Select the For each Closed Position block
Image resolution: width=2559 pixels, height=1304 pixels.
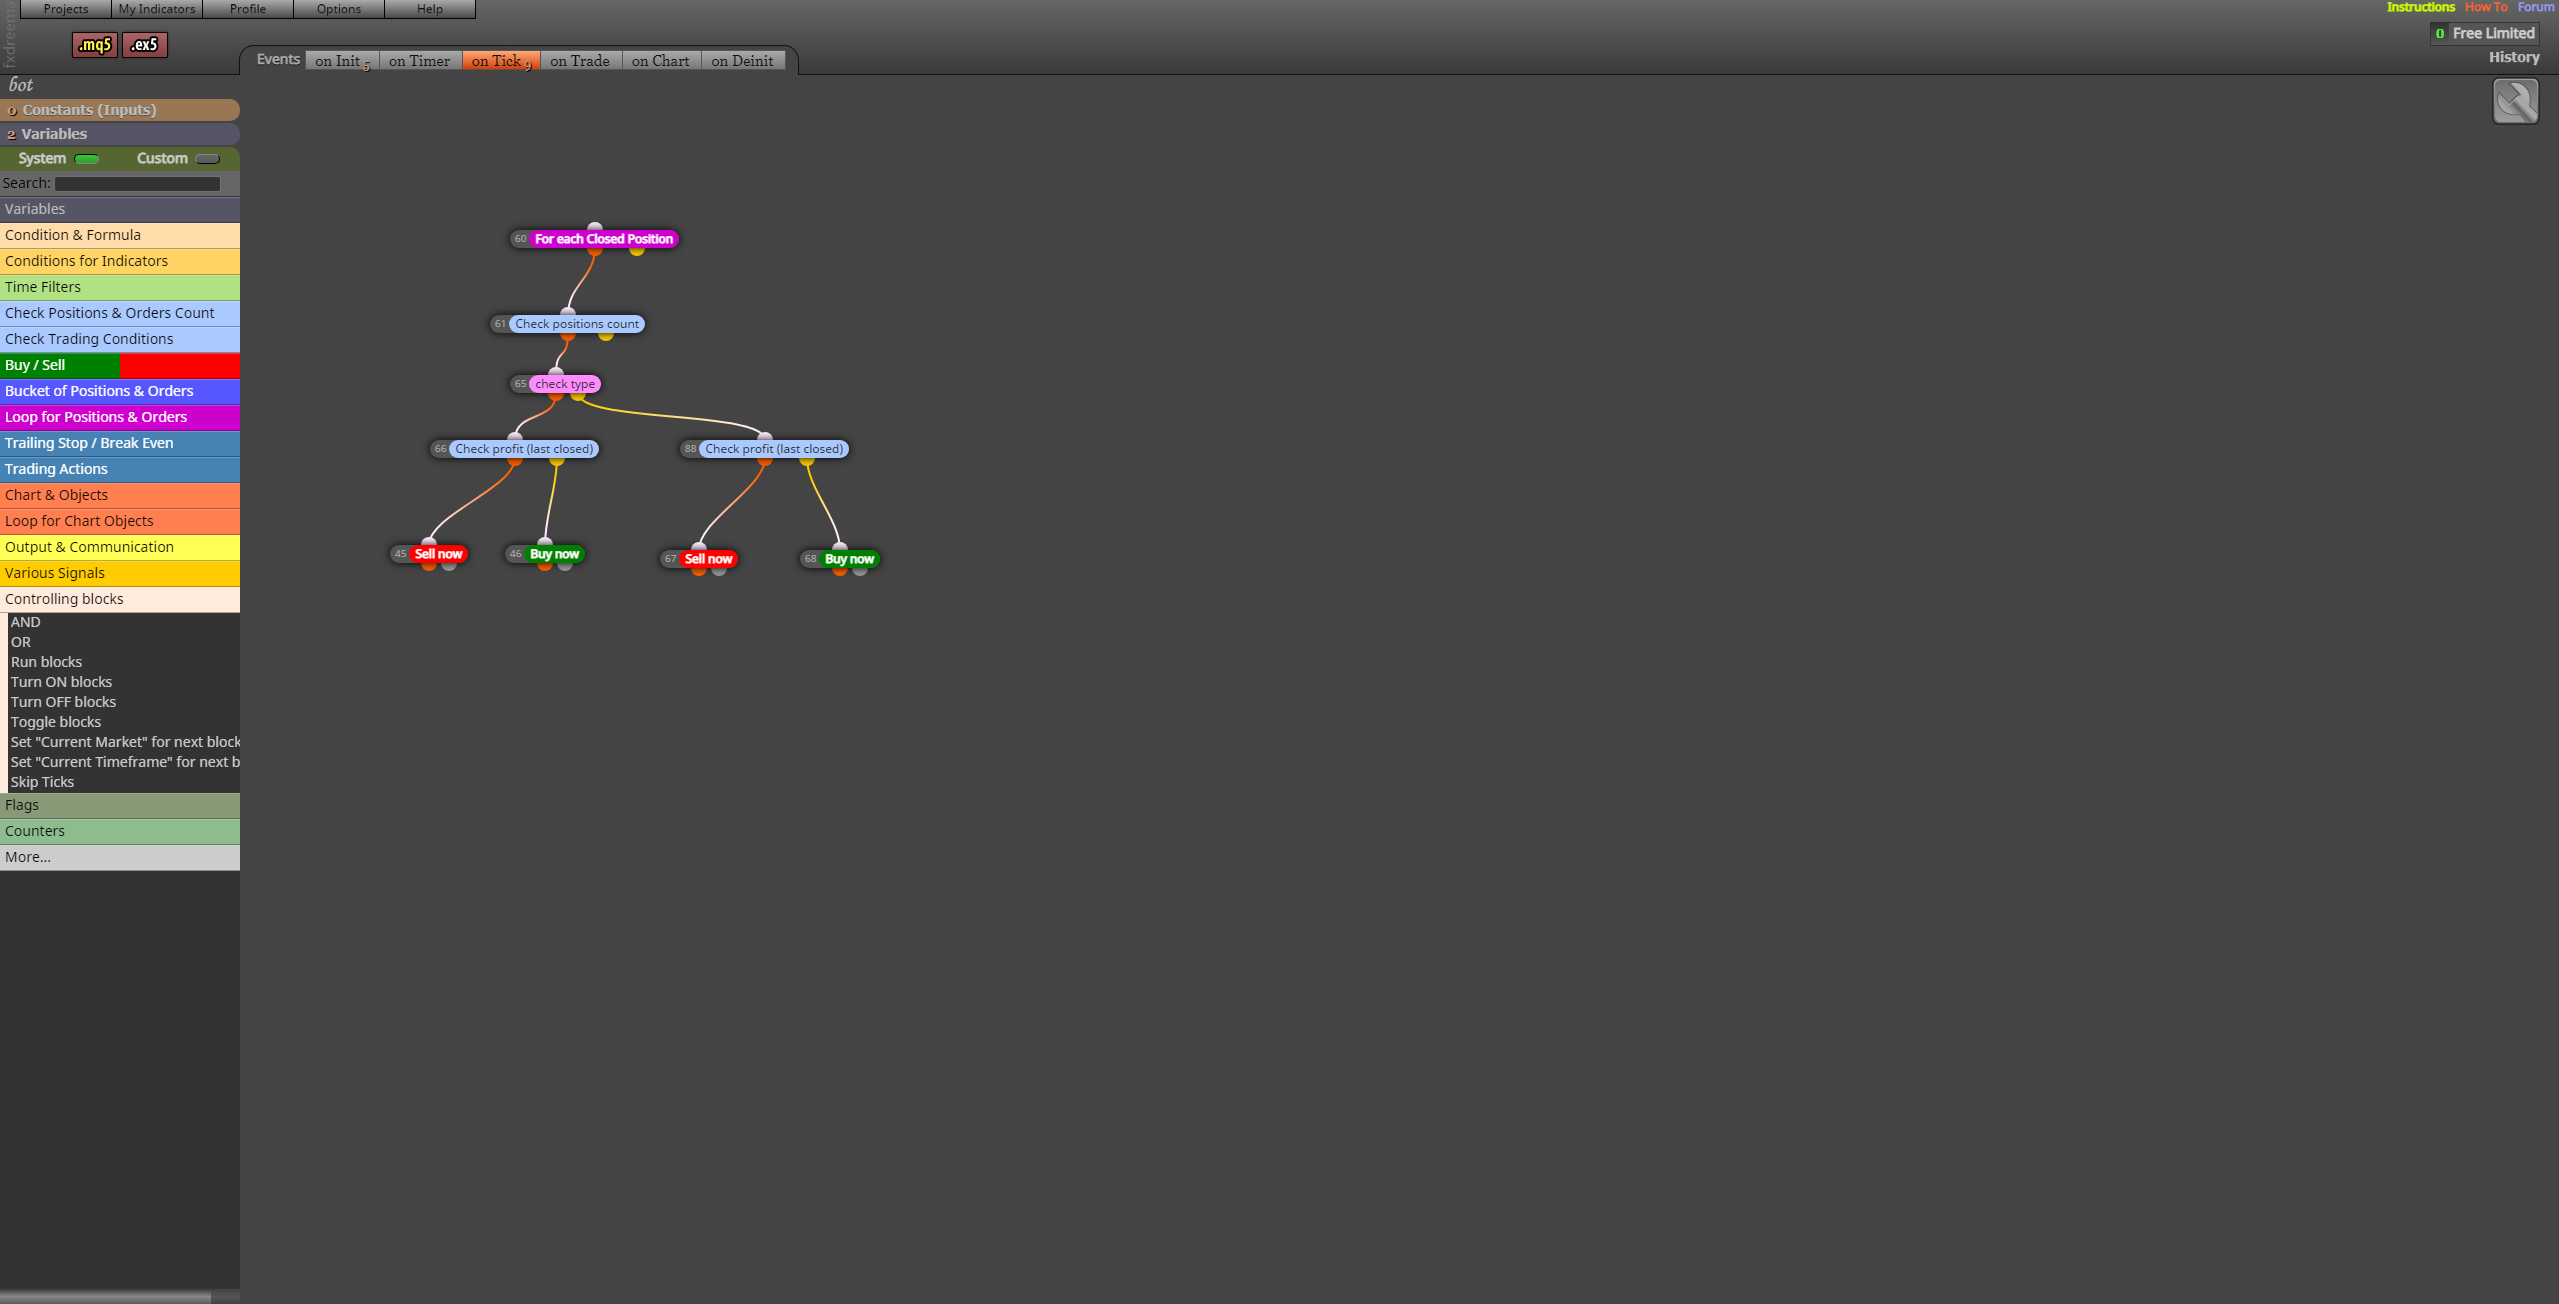click(x=603, y=239)
